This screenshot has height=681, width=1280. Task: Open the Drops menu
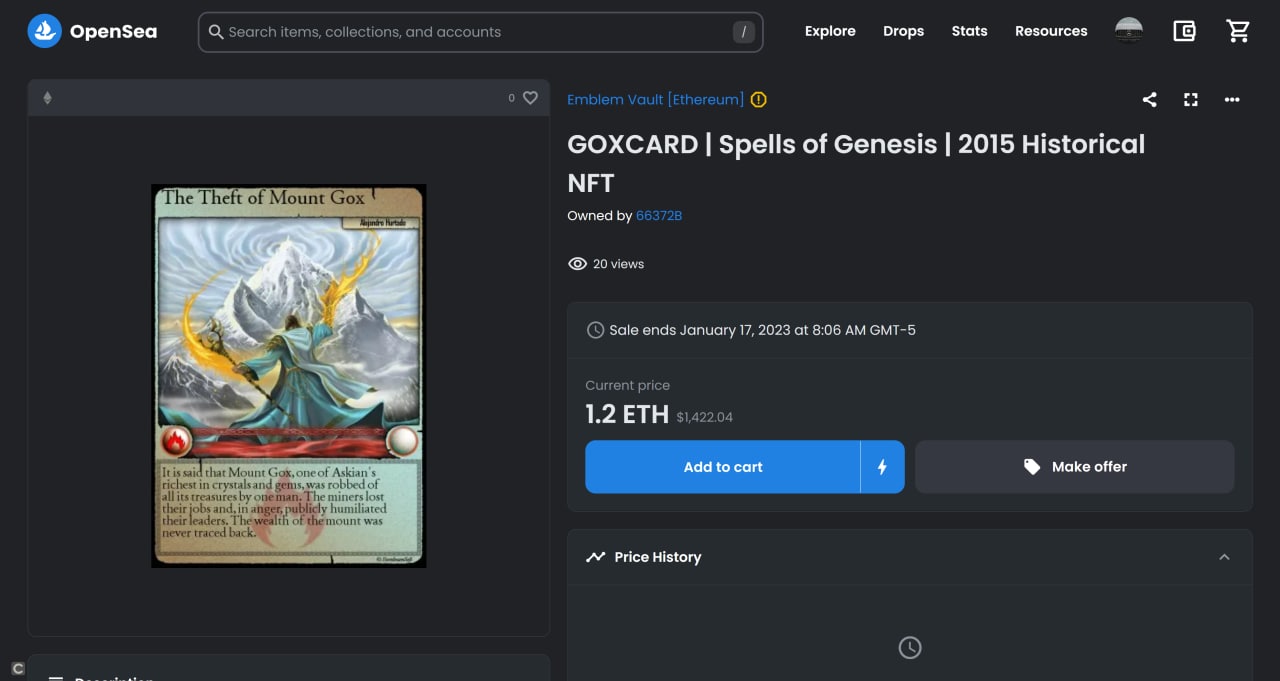[903, 31]
